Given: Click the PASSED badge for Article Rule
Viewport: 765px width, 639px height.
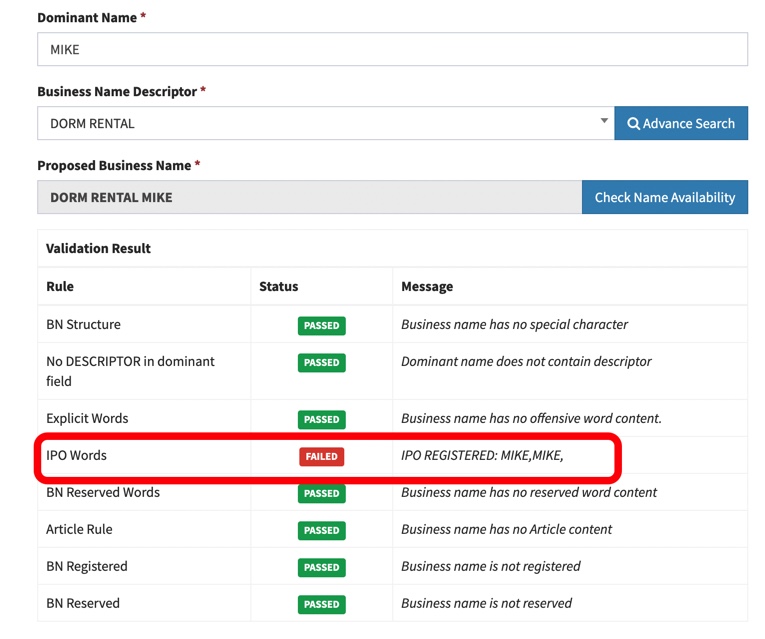Looking at the screenshot, I should pos(321,530).
